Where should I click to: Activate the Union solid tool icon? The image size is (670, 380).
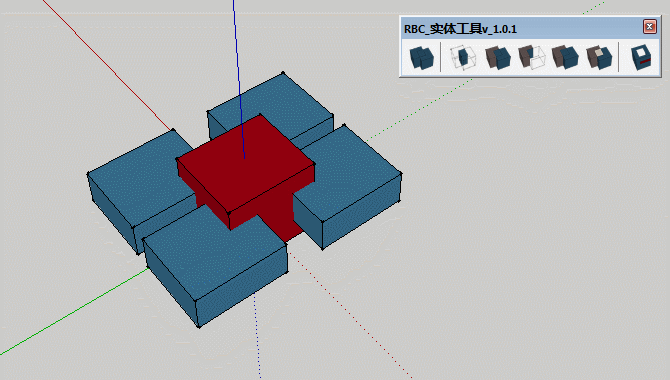pos(497,57)
